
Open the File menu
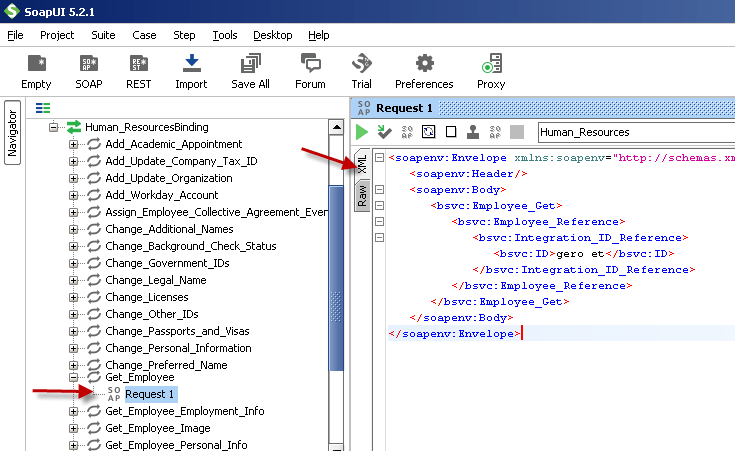pos(15,35)
